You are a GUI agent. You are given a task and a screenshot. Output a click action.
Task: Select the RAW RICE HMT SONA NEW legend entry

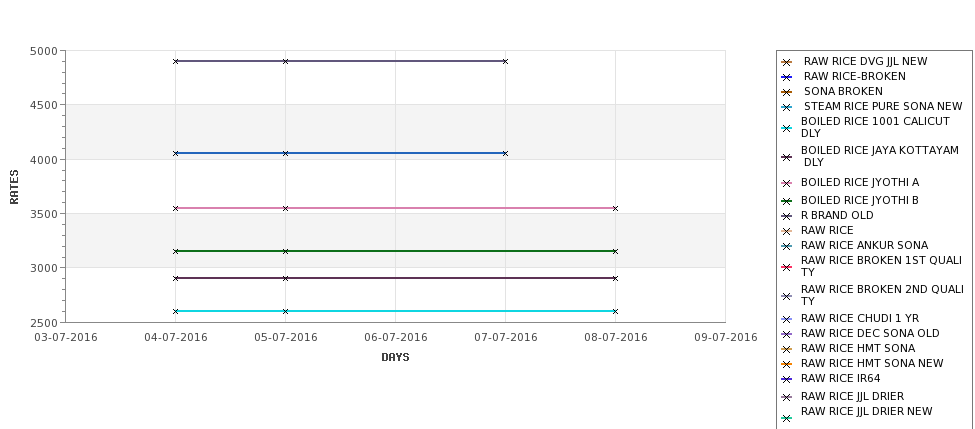click(872, 364)
